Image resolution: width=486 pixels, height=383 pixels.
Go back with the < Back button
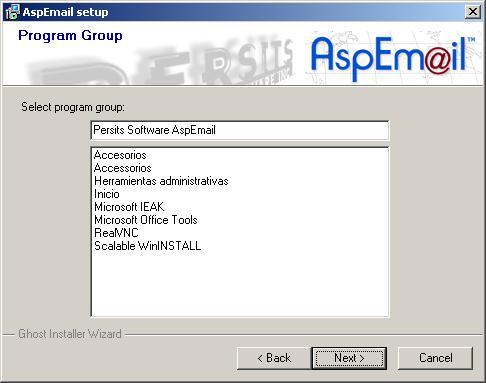tap(274, 358)
